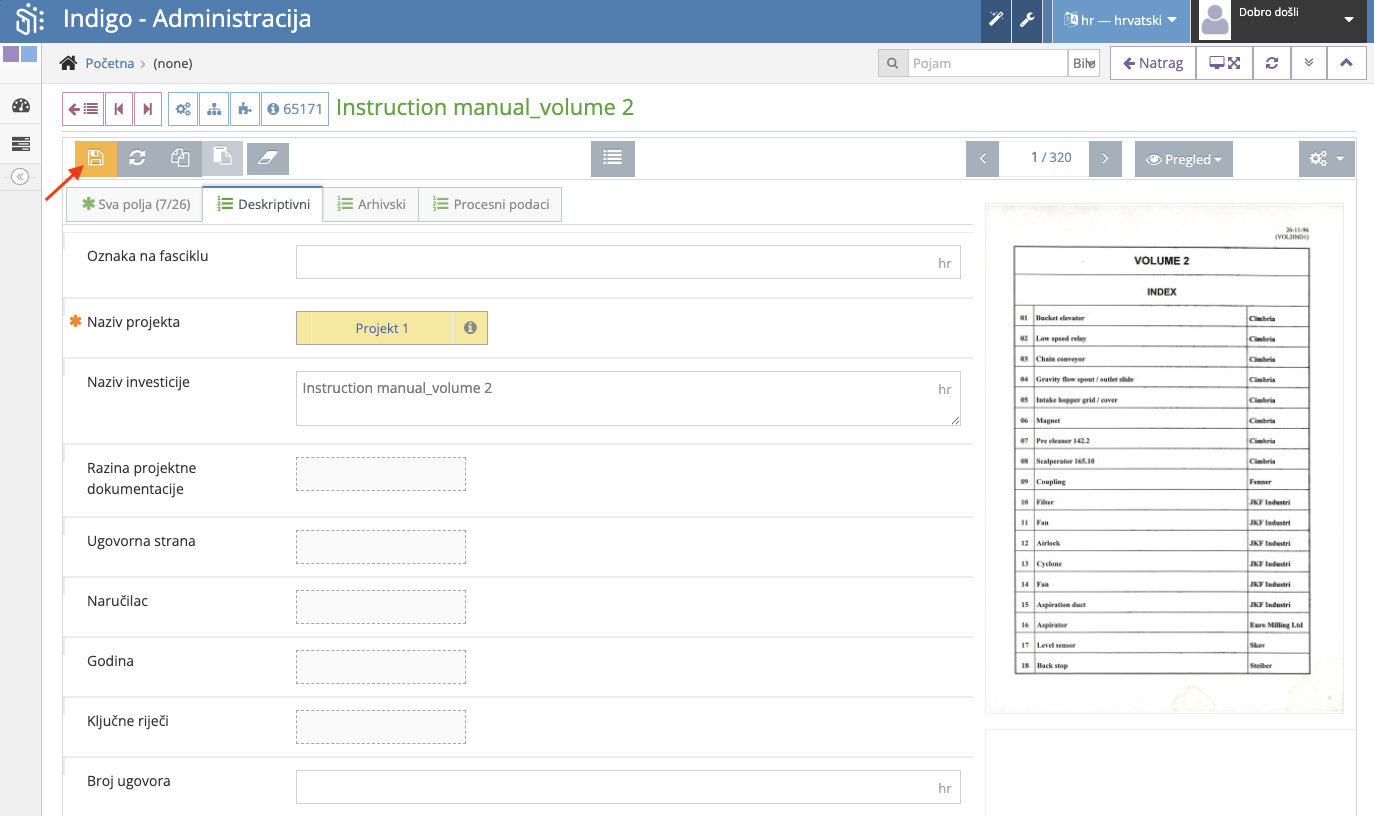Click the info badge 65171

coord(295,109)
